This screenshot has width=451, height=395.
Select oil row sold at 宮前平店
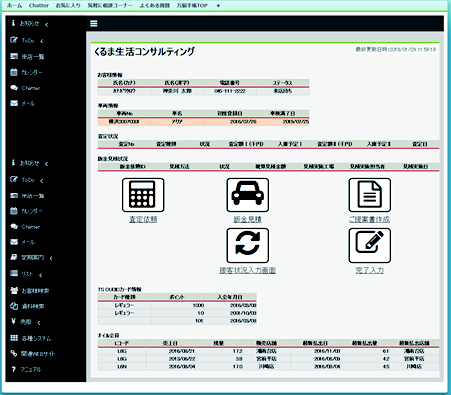click(268, 359)
